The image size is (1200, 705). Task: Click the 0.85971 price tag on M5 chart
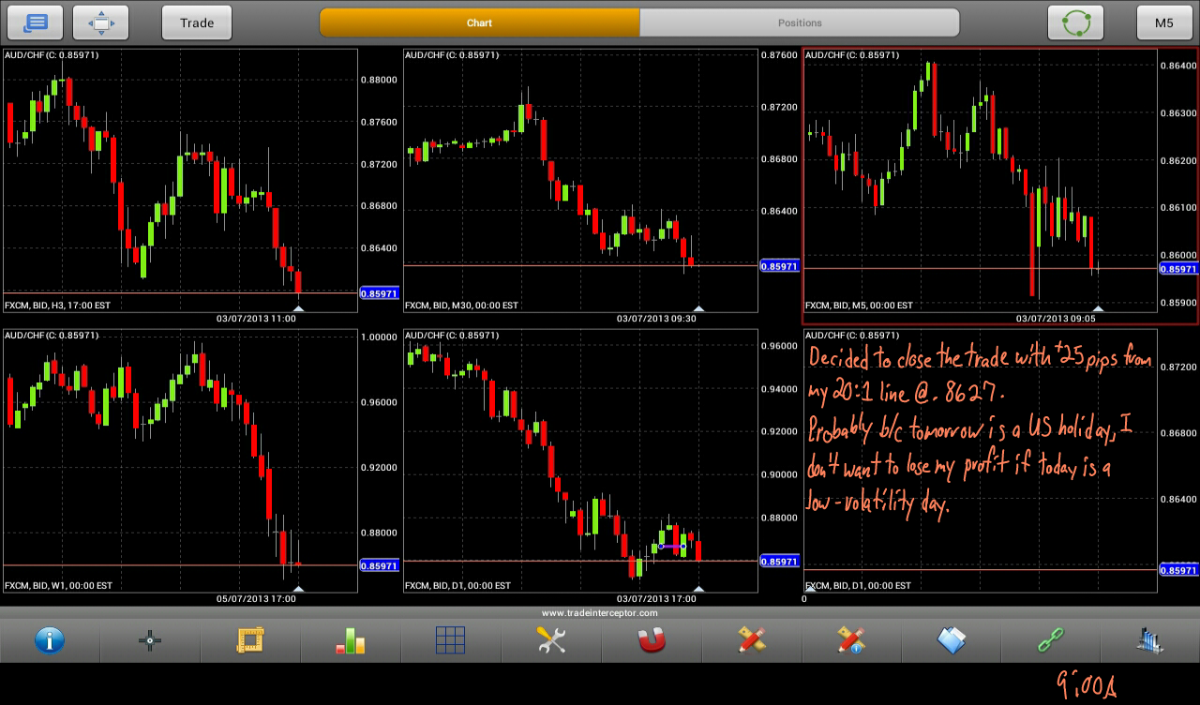(1178, 269)
